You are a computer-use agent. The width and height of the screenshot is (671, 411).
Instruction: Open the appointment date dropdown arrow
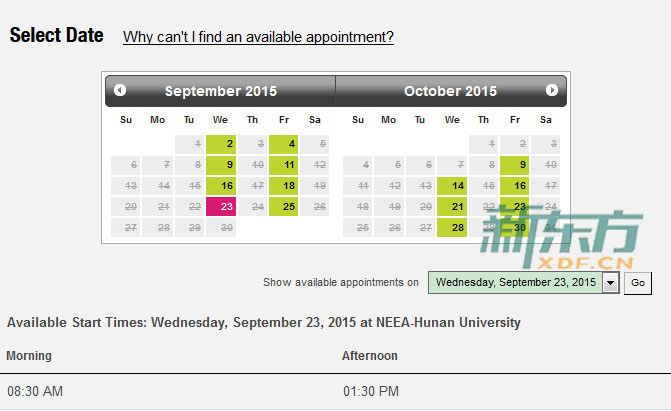[x=611, y=283]
